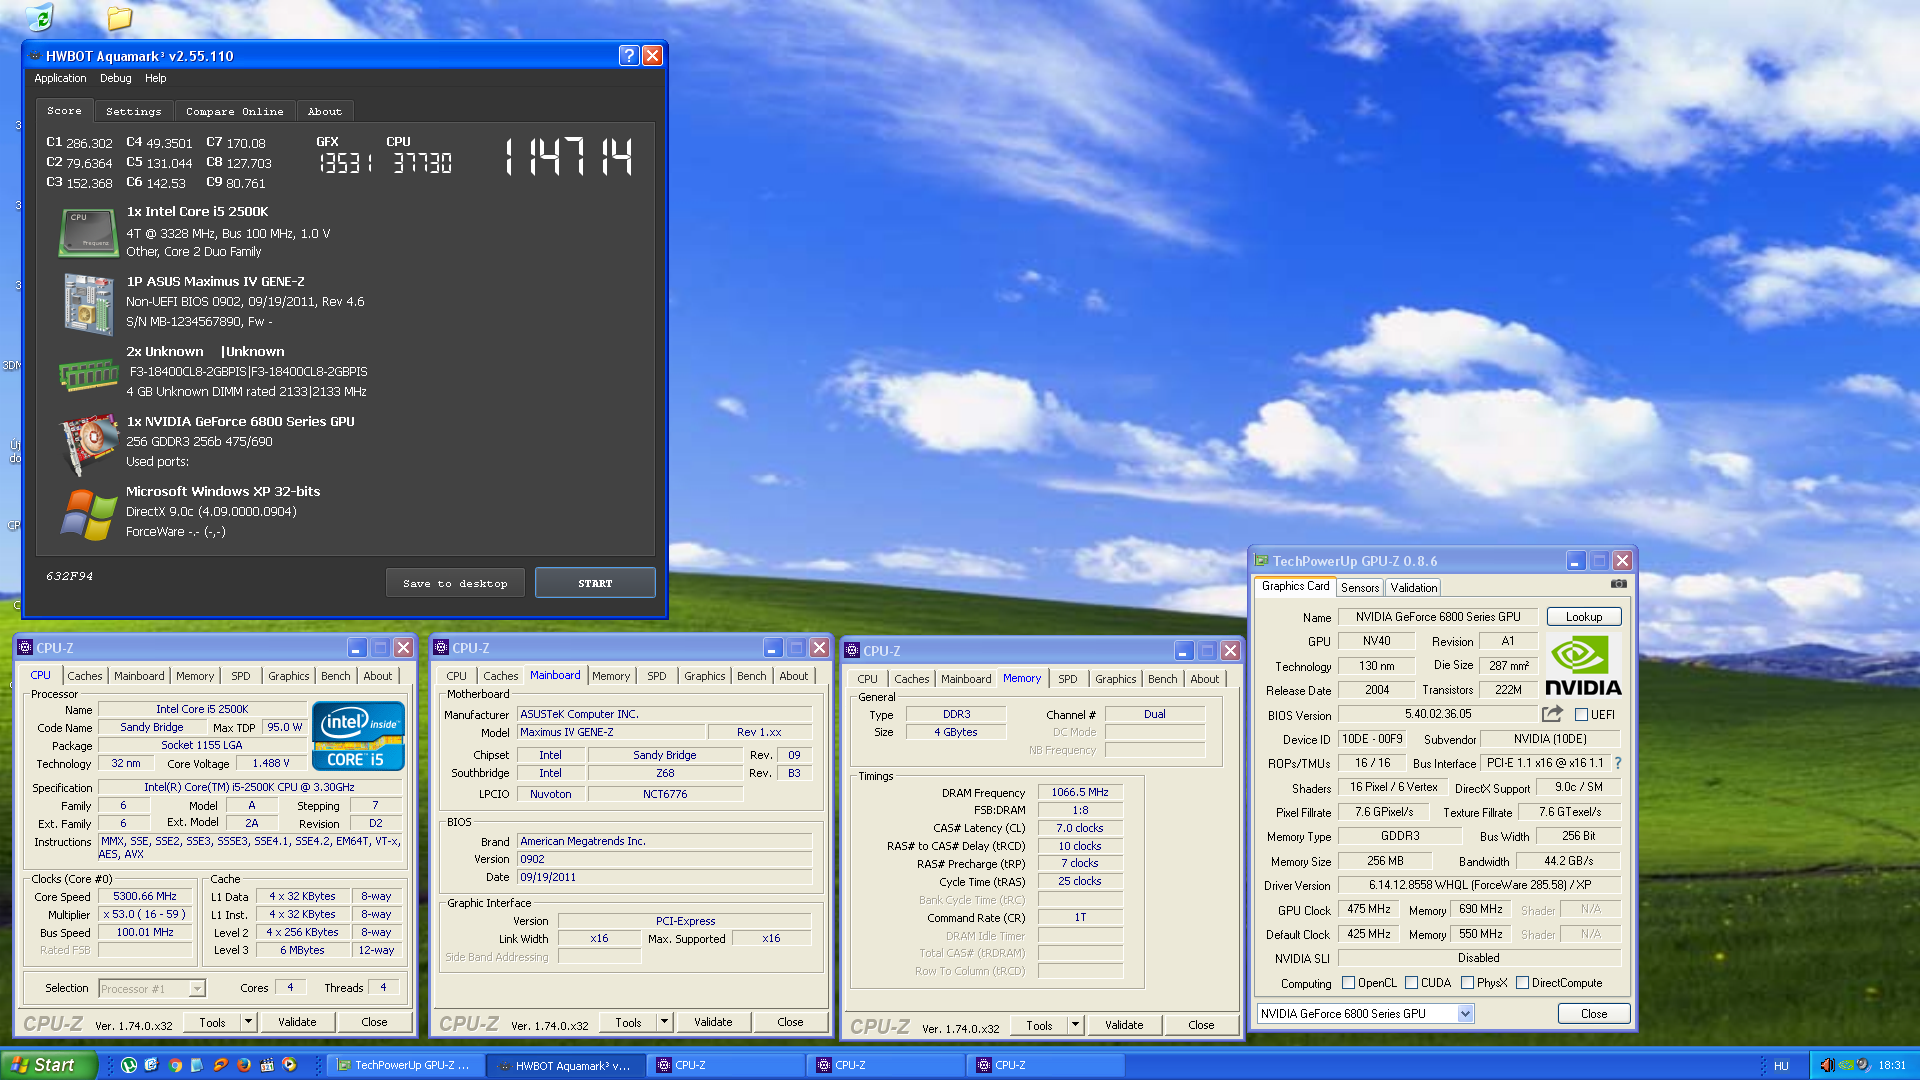The width and height of the screenshot is (1920, 1080).
Task: Click the Multiplier value x 53.0
Action: pos(145,914)
